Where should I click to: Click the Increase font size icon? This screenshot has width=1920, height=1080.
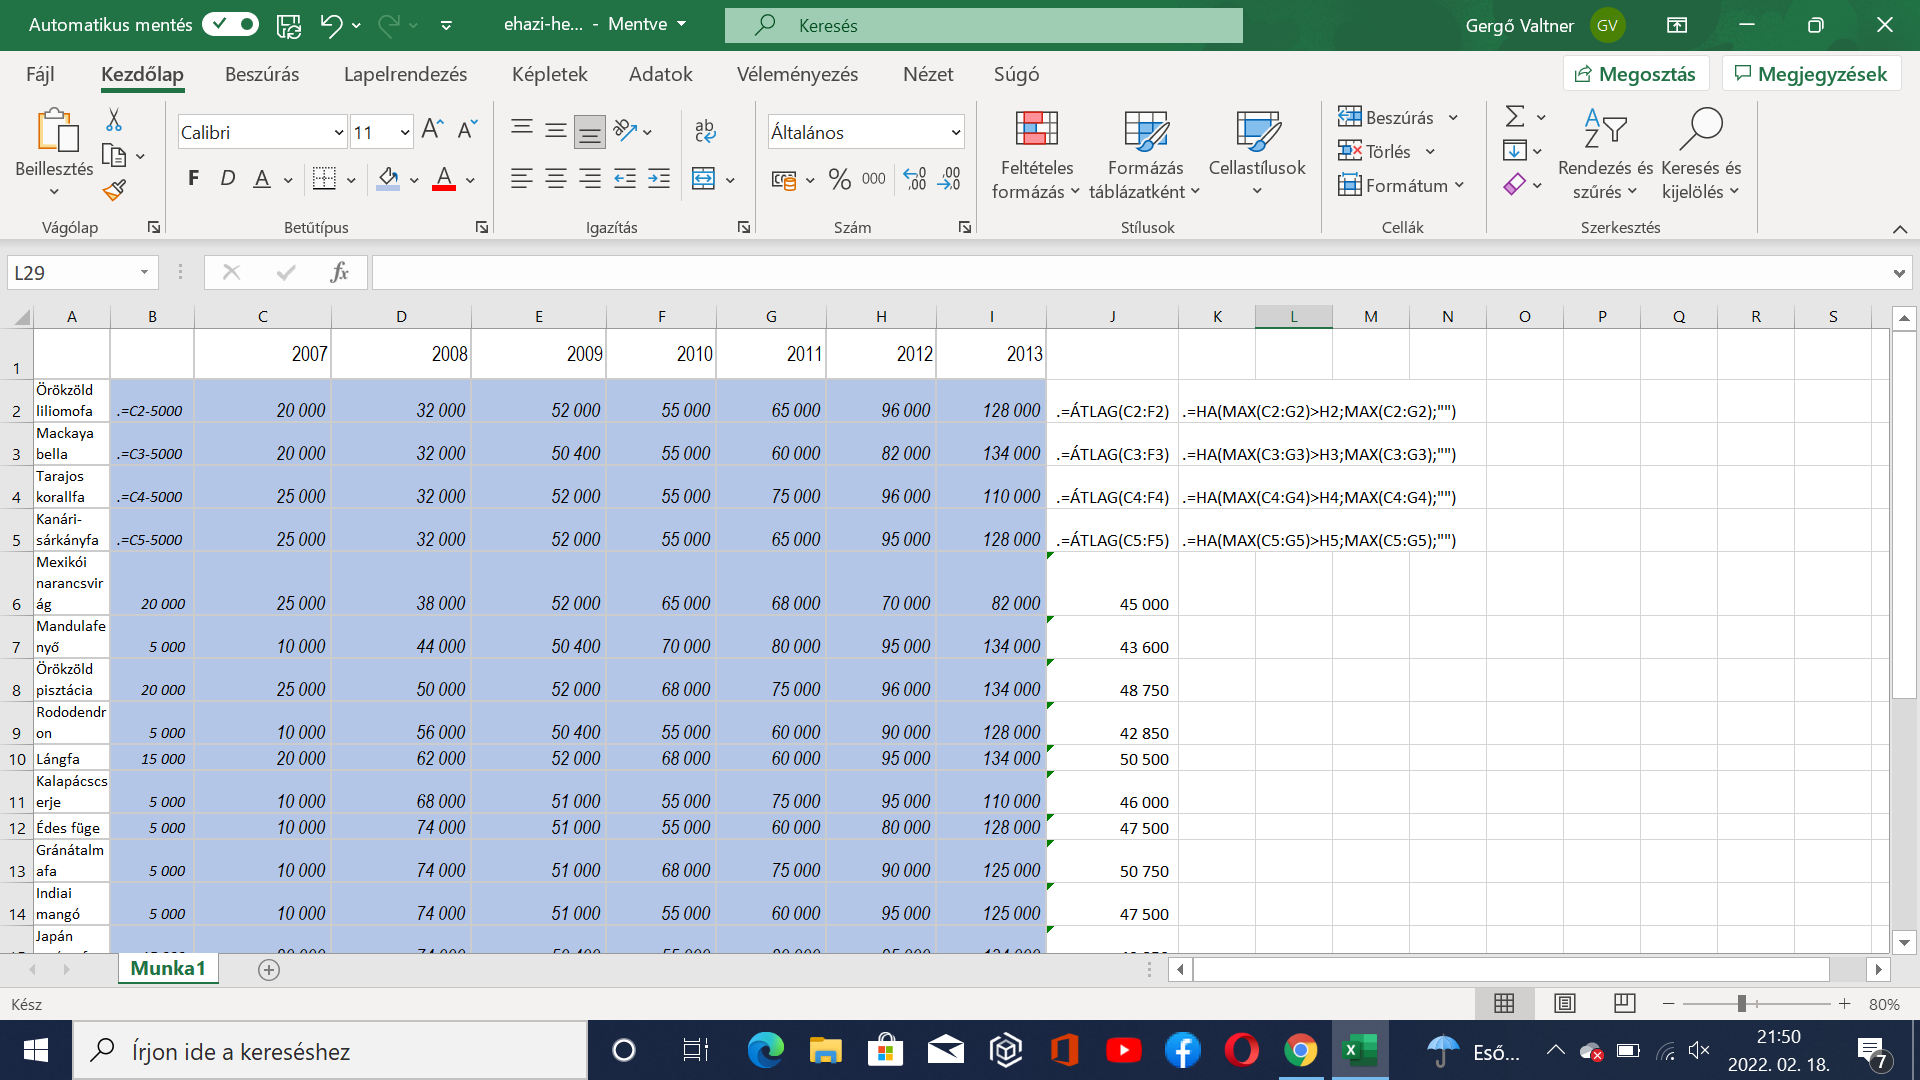[x=432, y=130]
